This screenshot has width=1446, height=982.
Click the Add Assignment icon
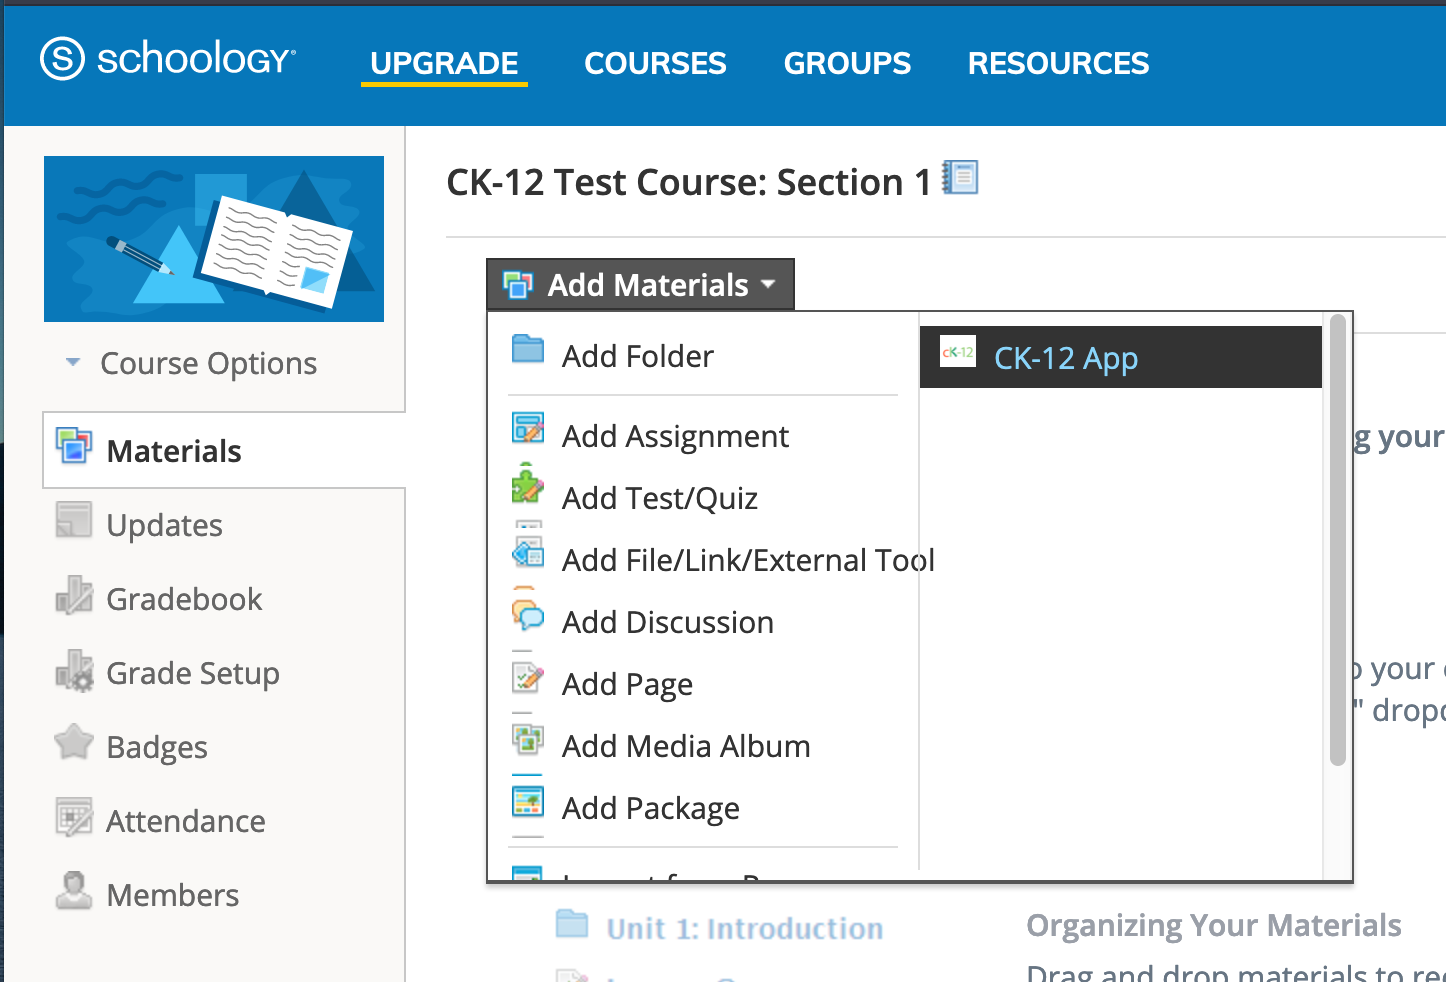[x=528, y=428]
